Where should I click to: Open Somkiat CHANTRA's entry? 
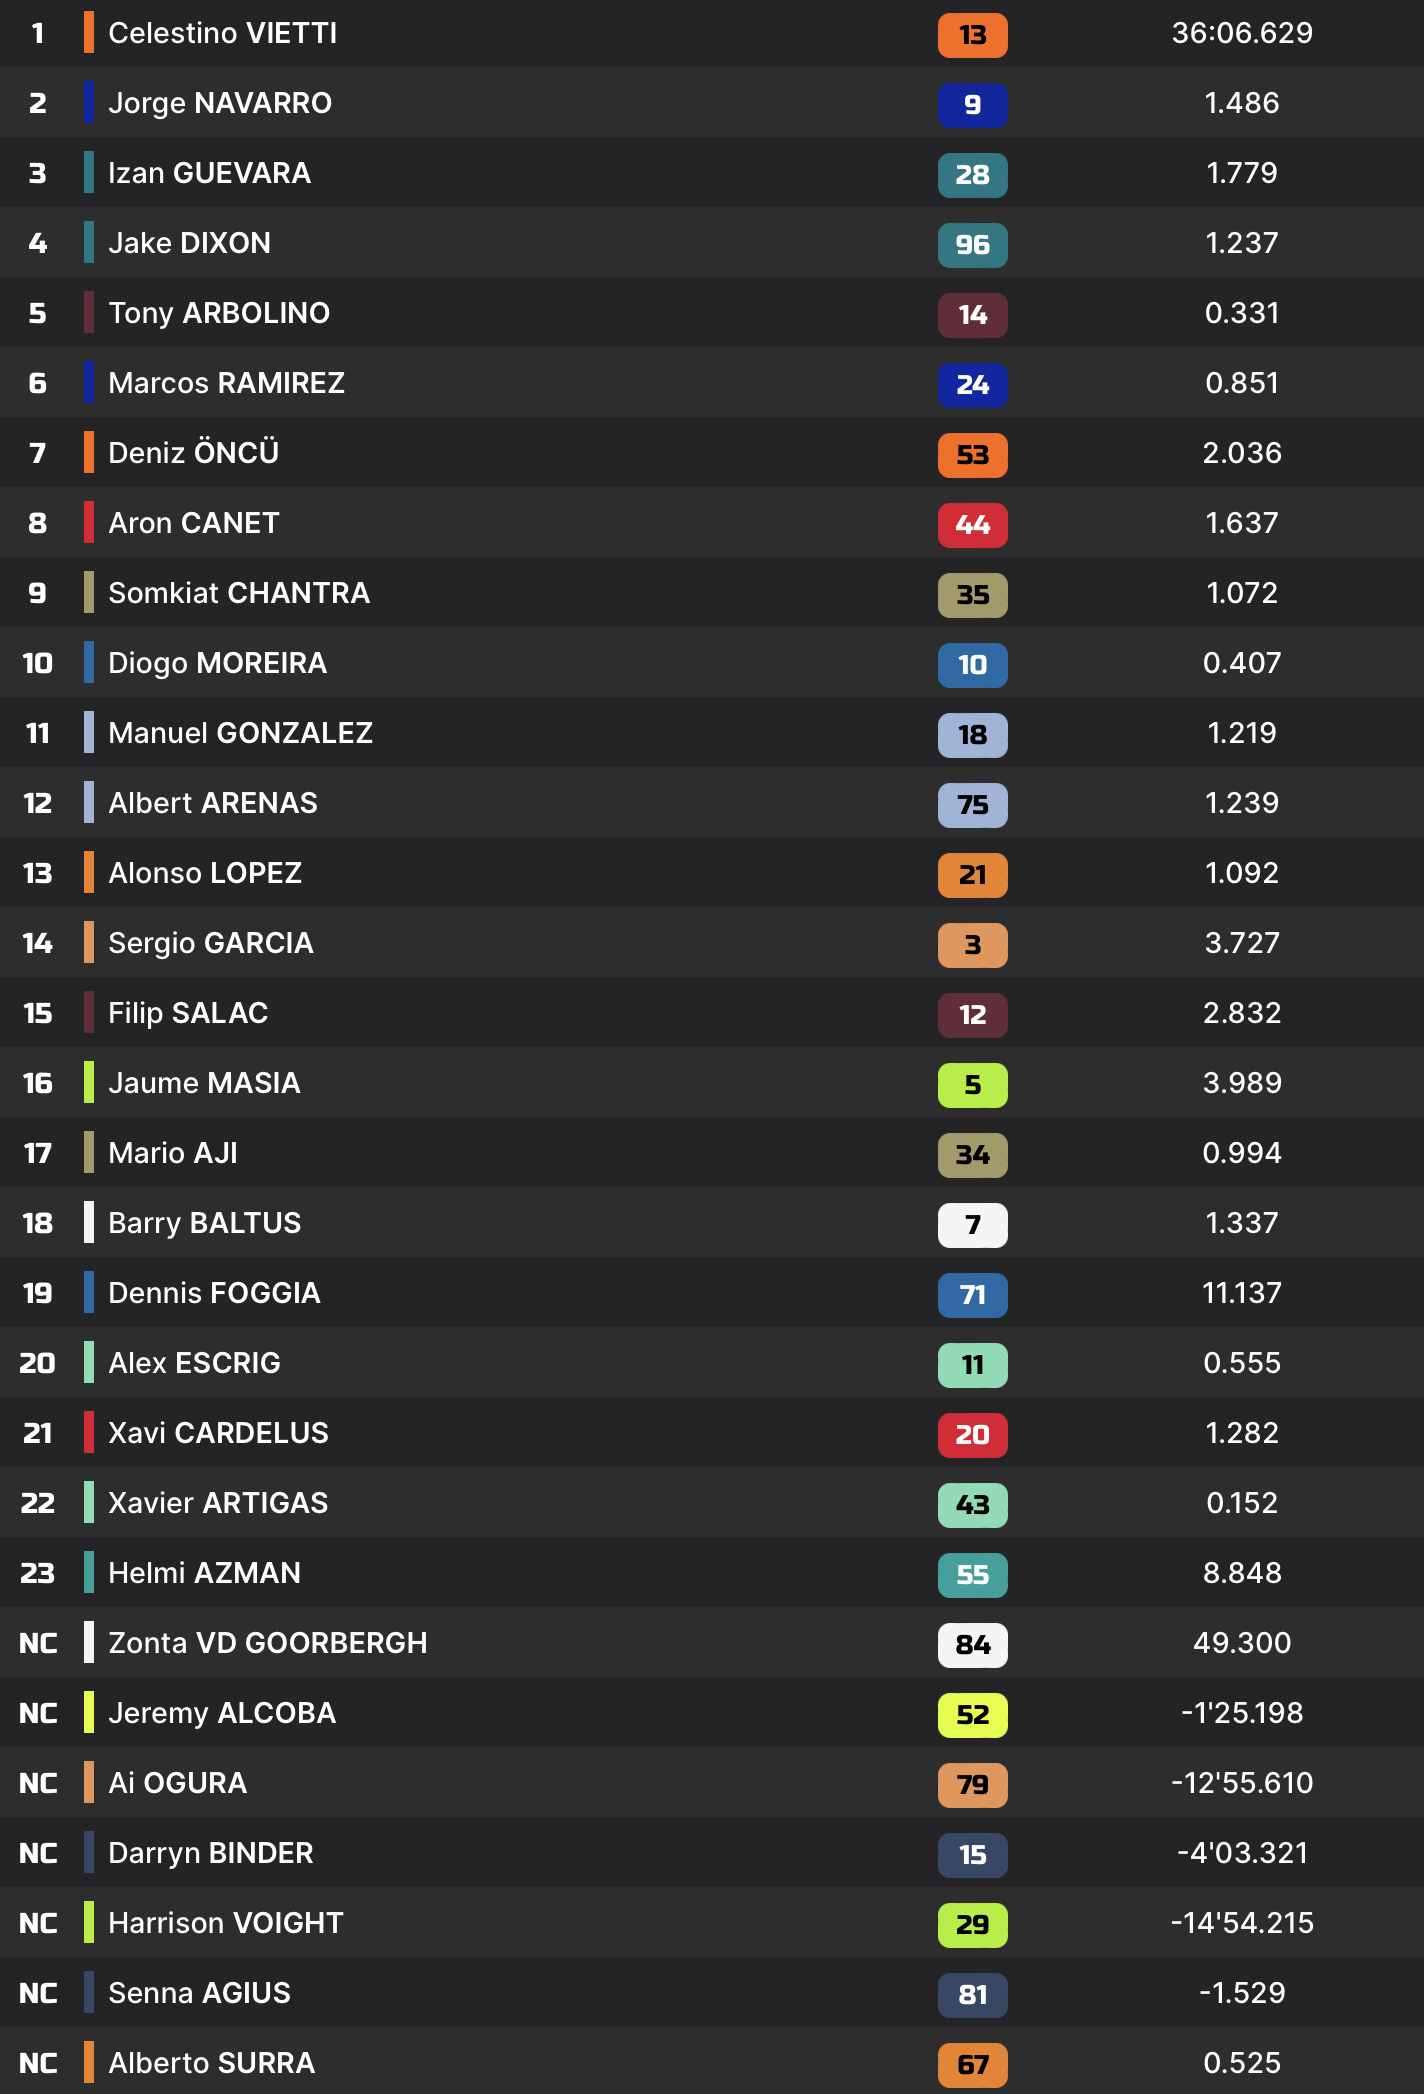239,593
